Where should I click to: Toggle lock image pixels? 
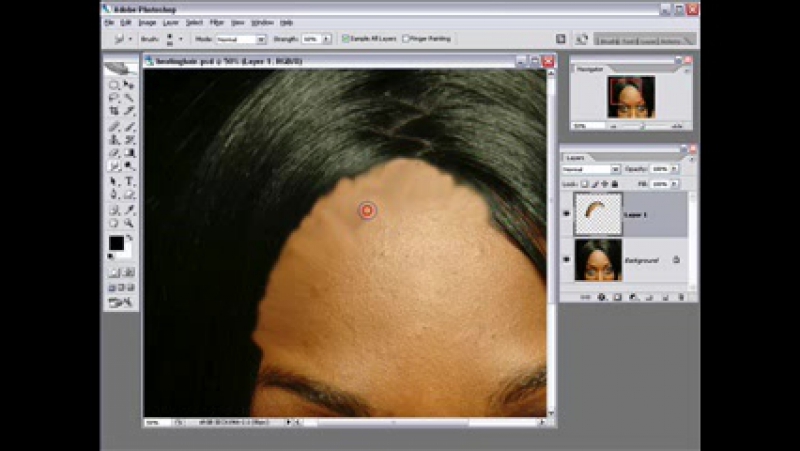595,184
